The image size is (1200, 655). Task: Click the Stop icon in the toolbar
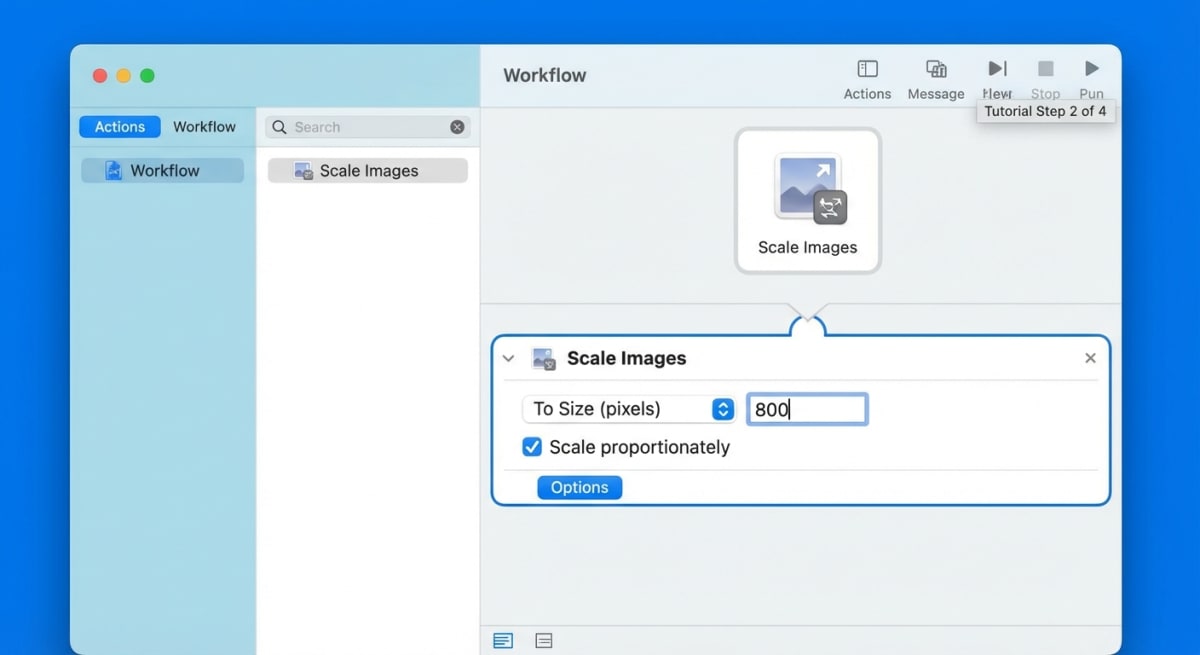click(x=1045, y=70)
